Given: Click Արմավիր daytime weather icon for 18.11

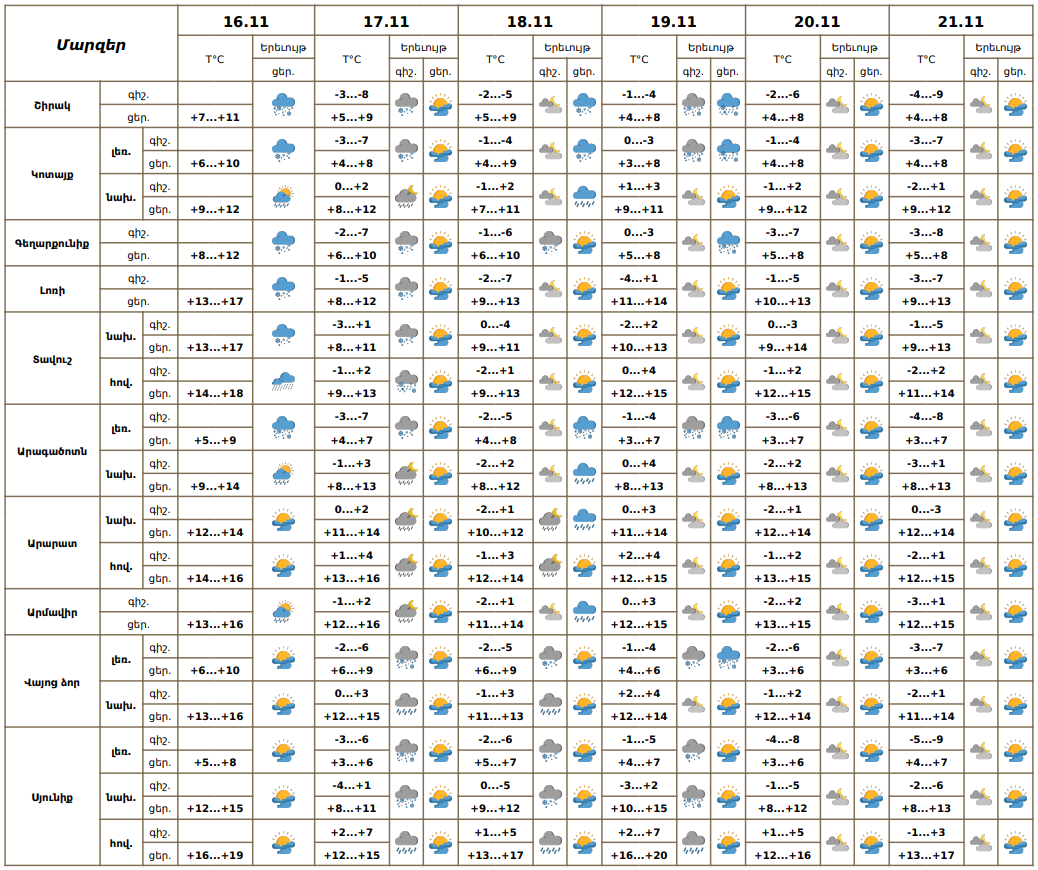Looking at the screenshot, I should click(585, 612).
